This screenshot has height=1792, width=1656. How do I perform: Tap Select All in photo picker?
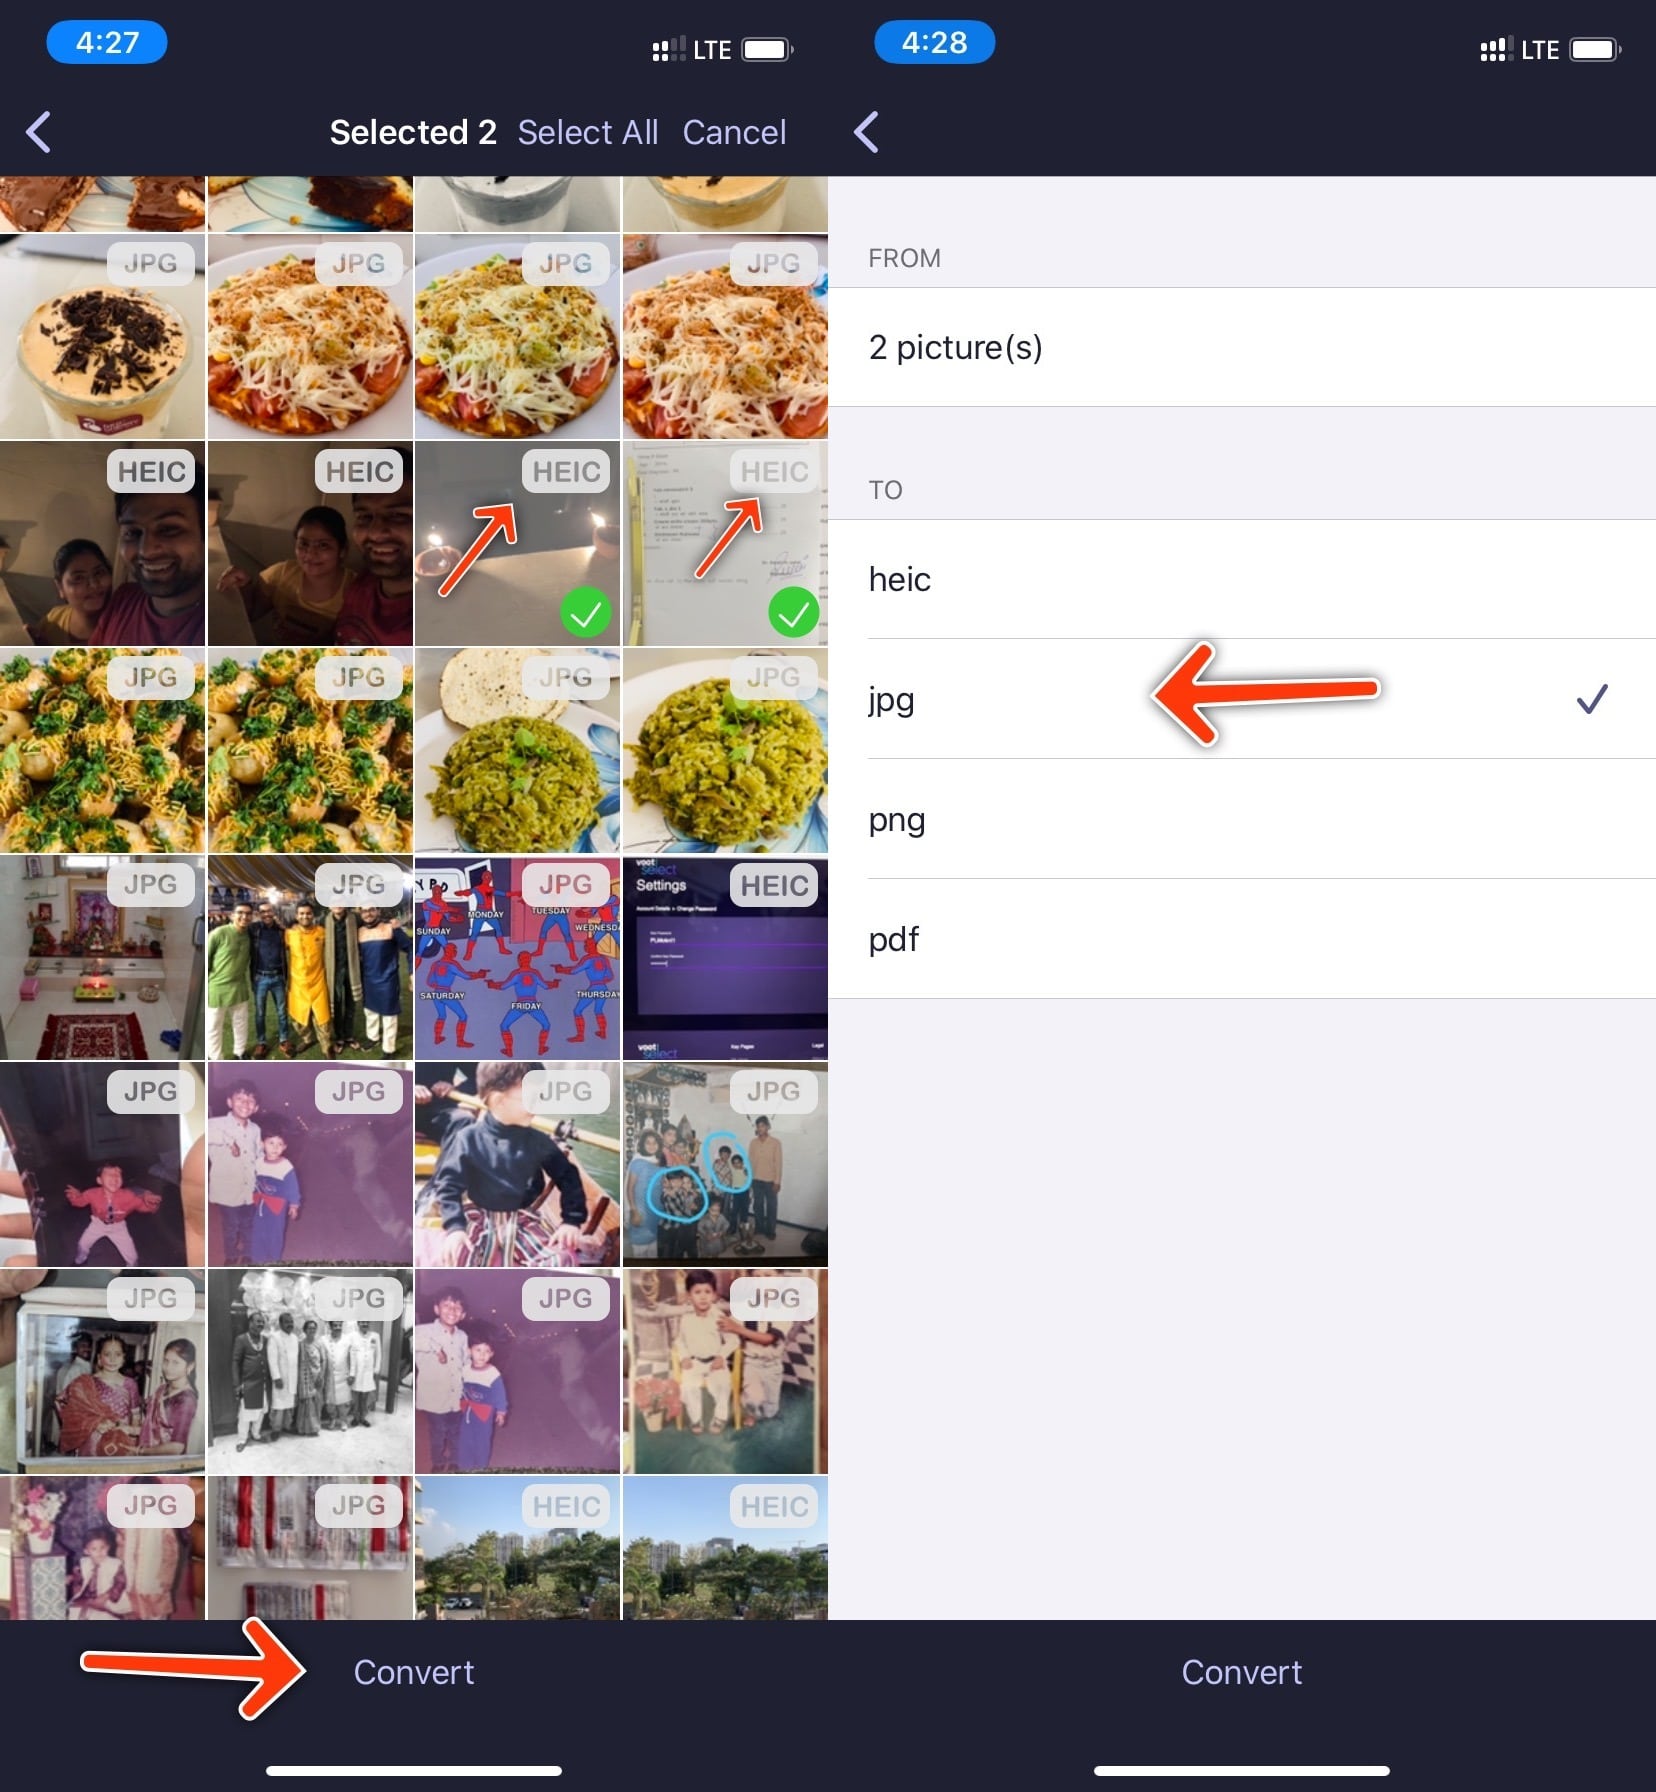pos(587,132)
